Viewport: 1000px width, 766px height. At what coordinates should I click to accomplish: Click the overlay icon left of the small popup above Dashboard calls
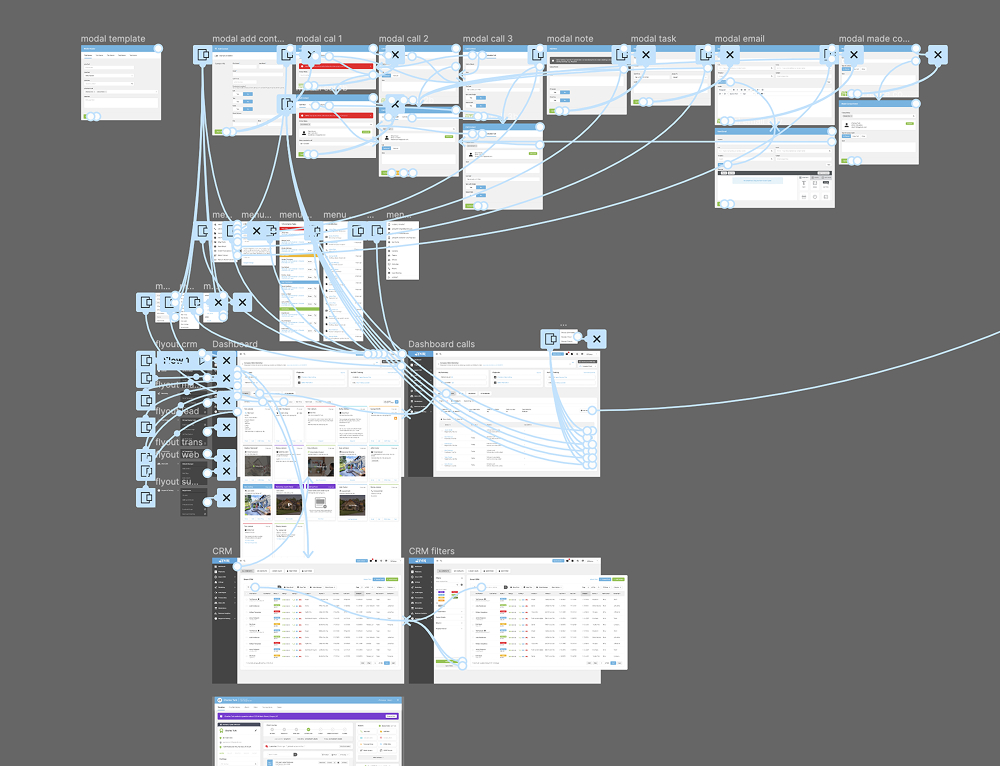(x=551, y=339)
